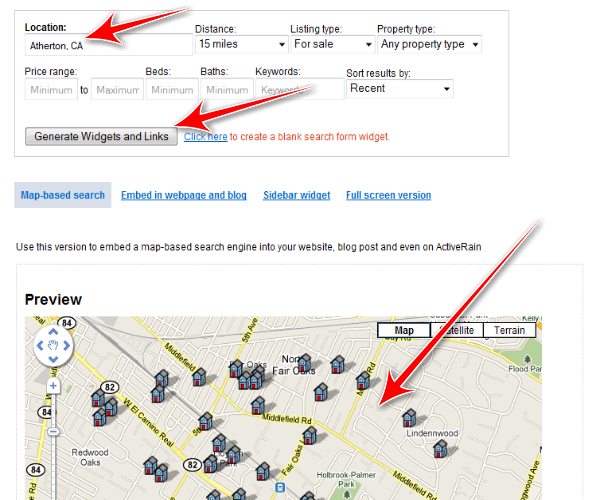Select the Map view type button
Viewport: 600px width, 500px height.
point(404,330)
